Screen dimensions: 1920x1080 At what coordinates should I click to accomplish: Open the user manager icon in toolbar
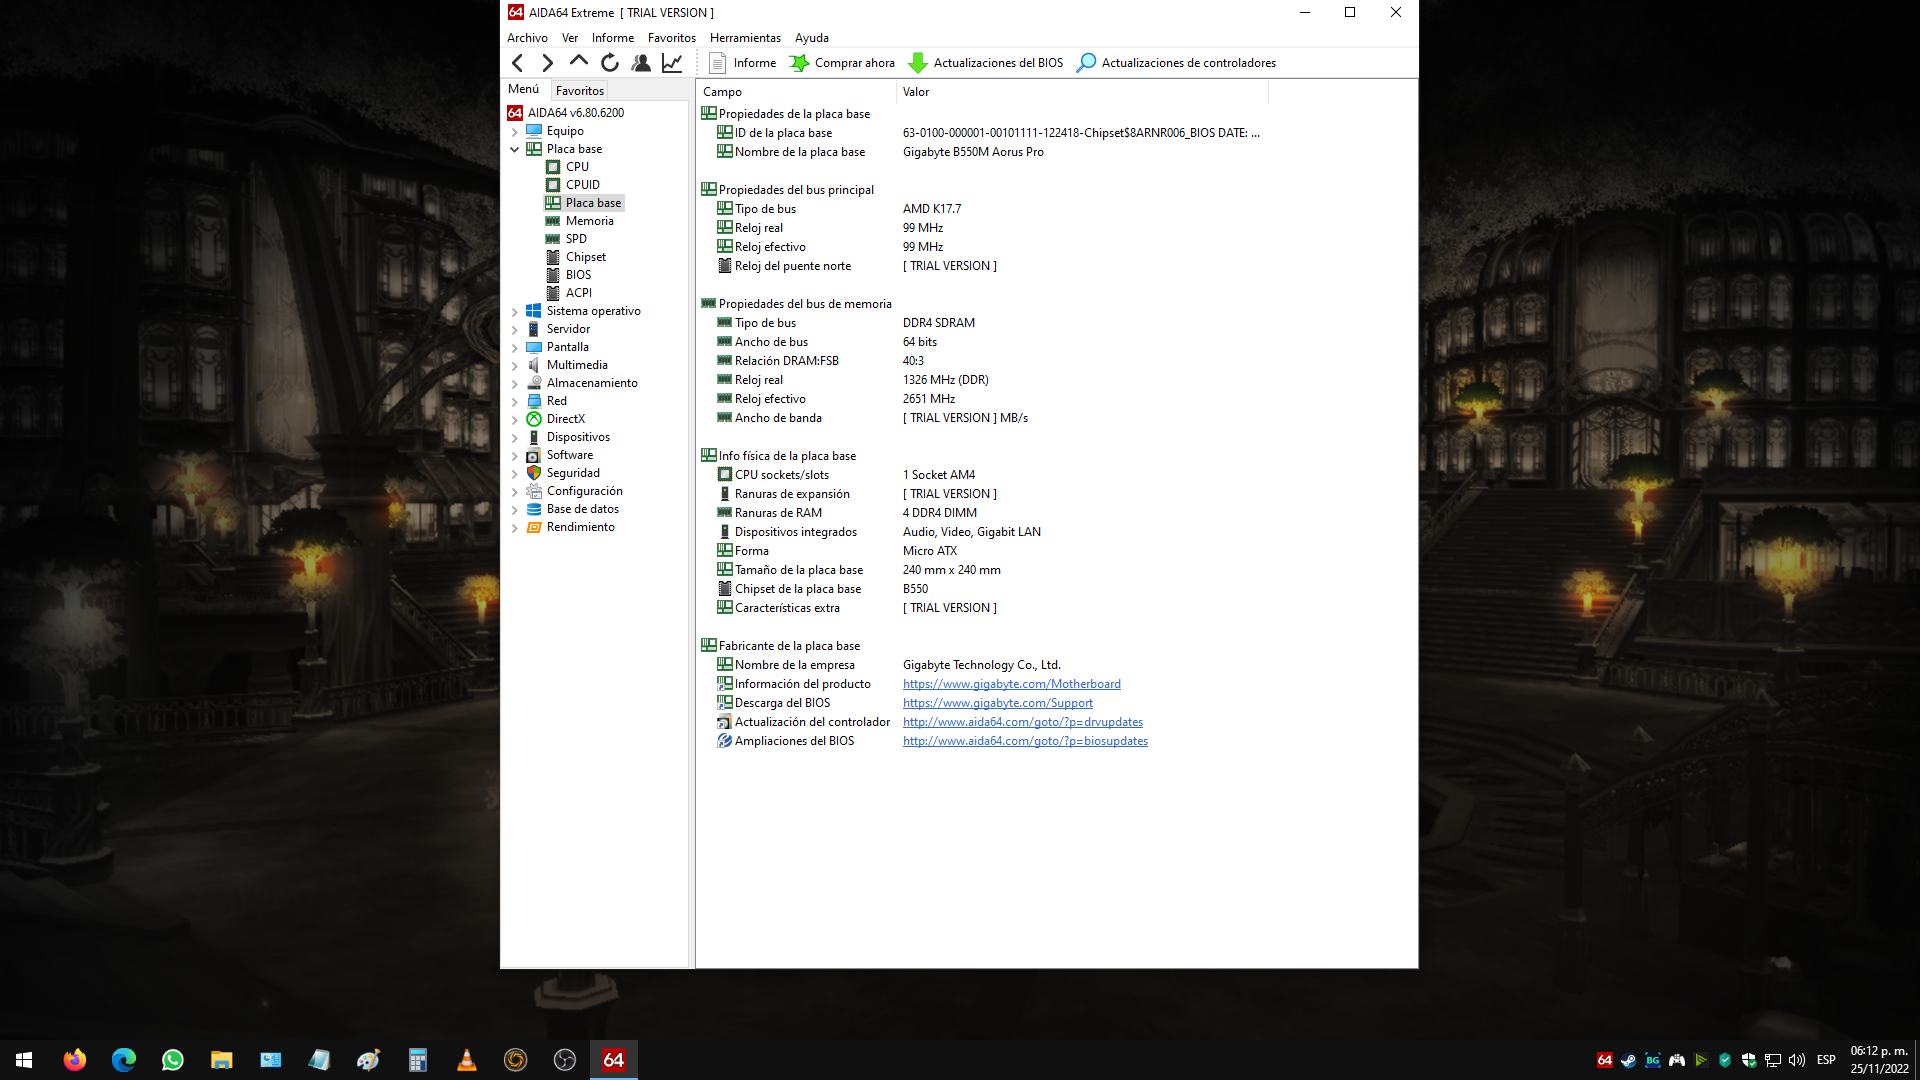tap(641, 63)
